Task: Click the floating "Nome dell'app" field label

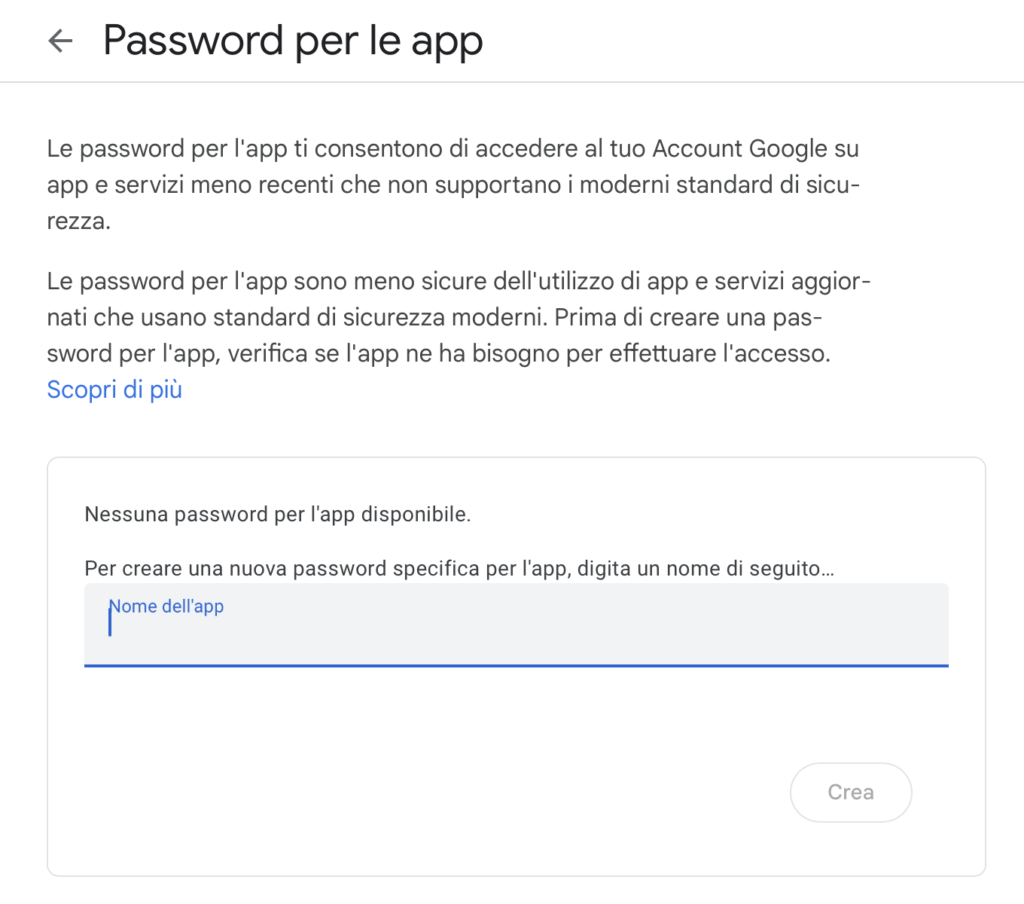Action: [x=166, y=606]
